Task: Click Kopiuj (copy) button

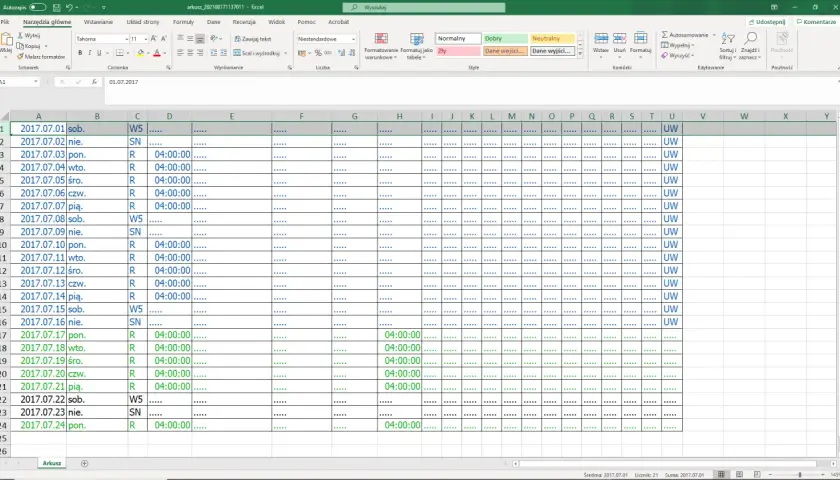Action: coord(31,46)
